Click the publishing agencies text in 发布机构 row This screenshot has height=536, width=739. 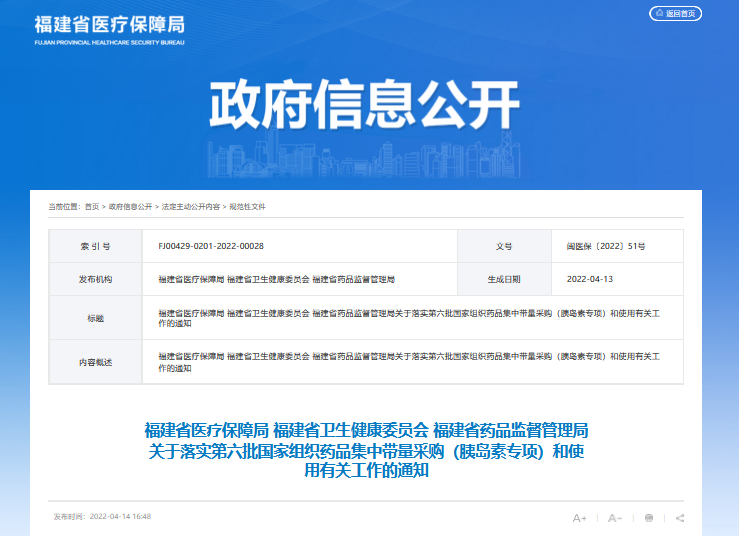click(277, 279)
